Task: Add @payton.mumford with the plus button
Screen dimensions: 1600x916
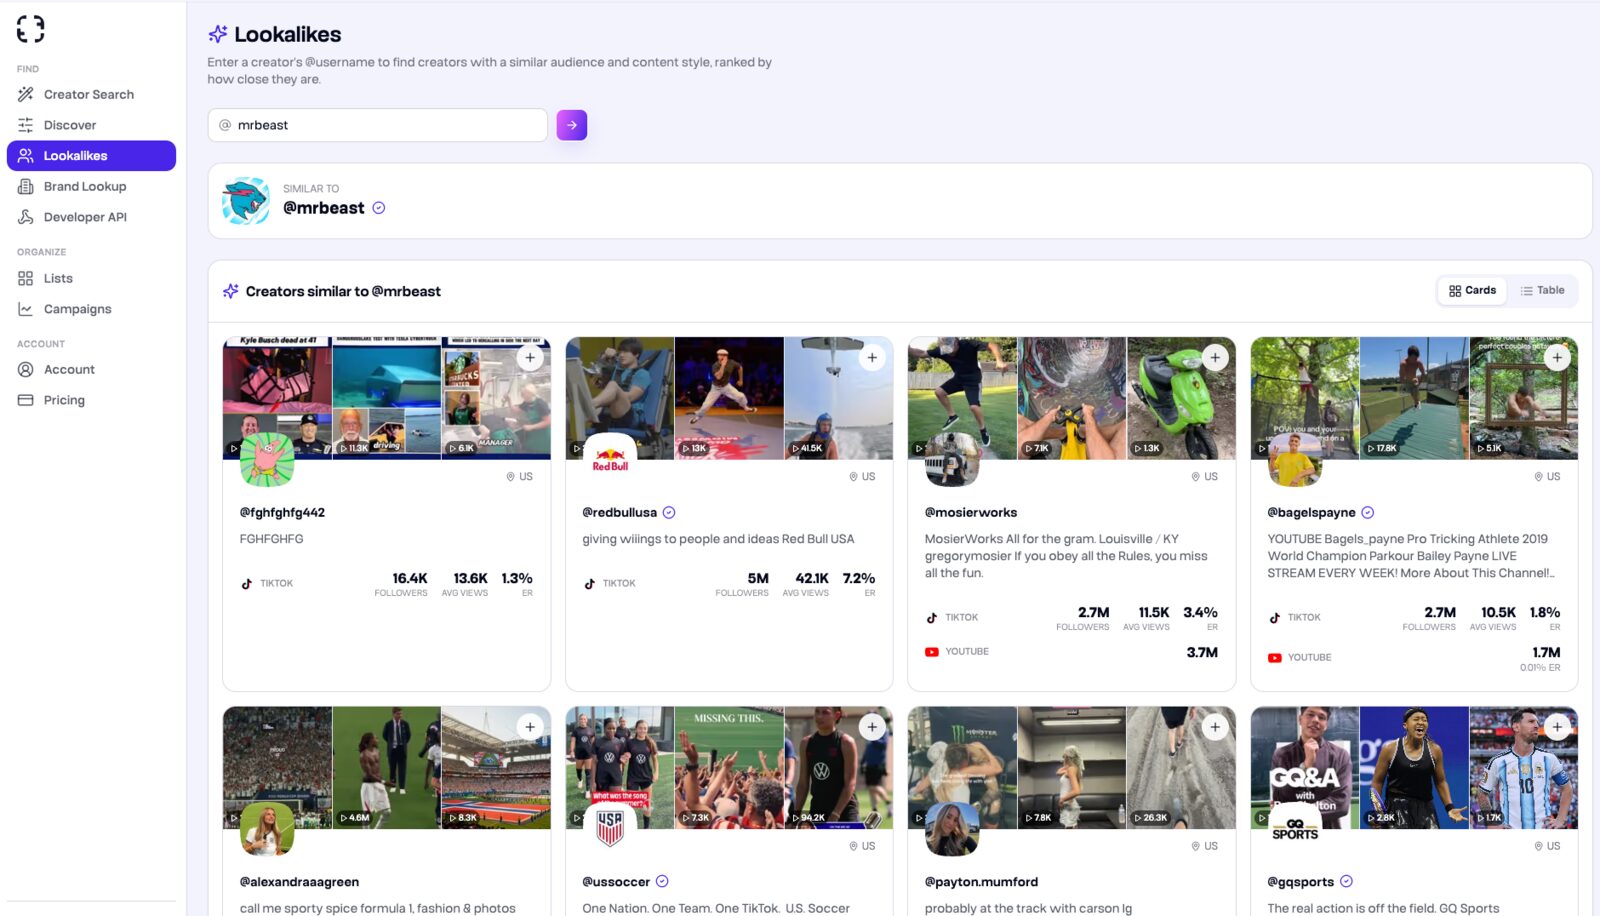Action: pyautogui.click(x=1215, y=727)
